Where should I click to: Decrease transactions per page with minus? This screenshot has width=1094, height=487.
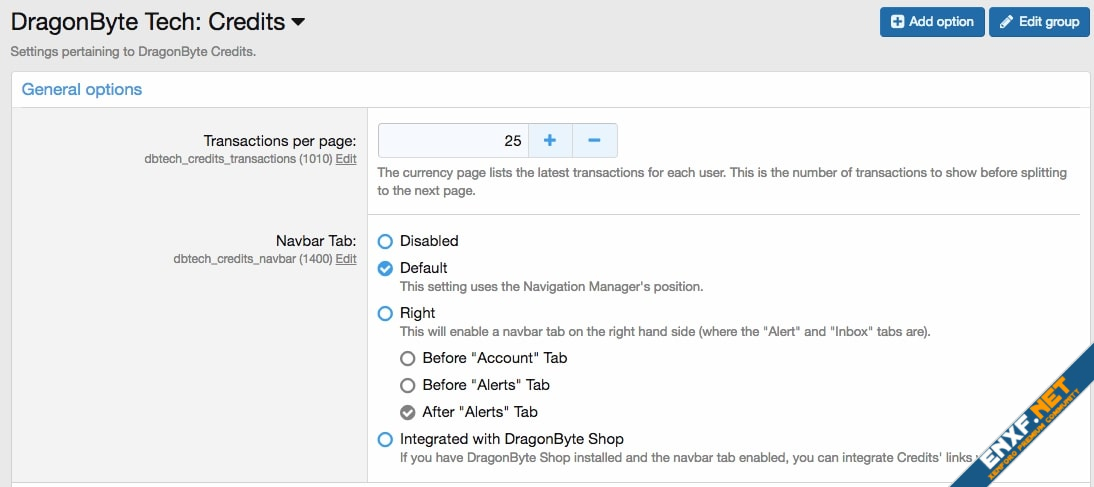click(x=594, y=140)
